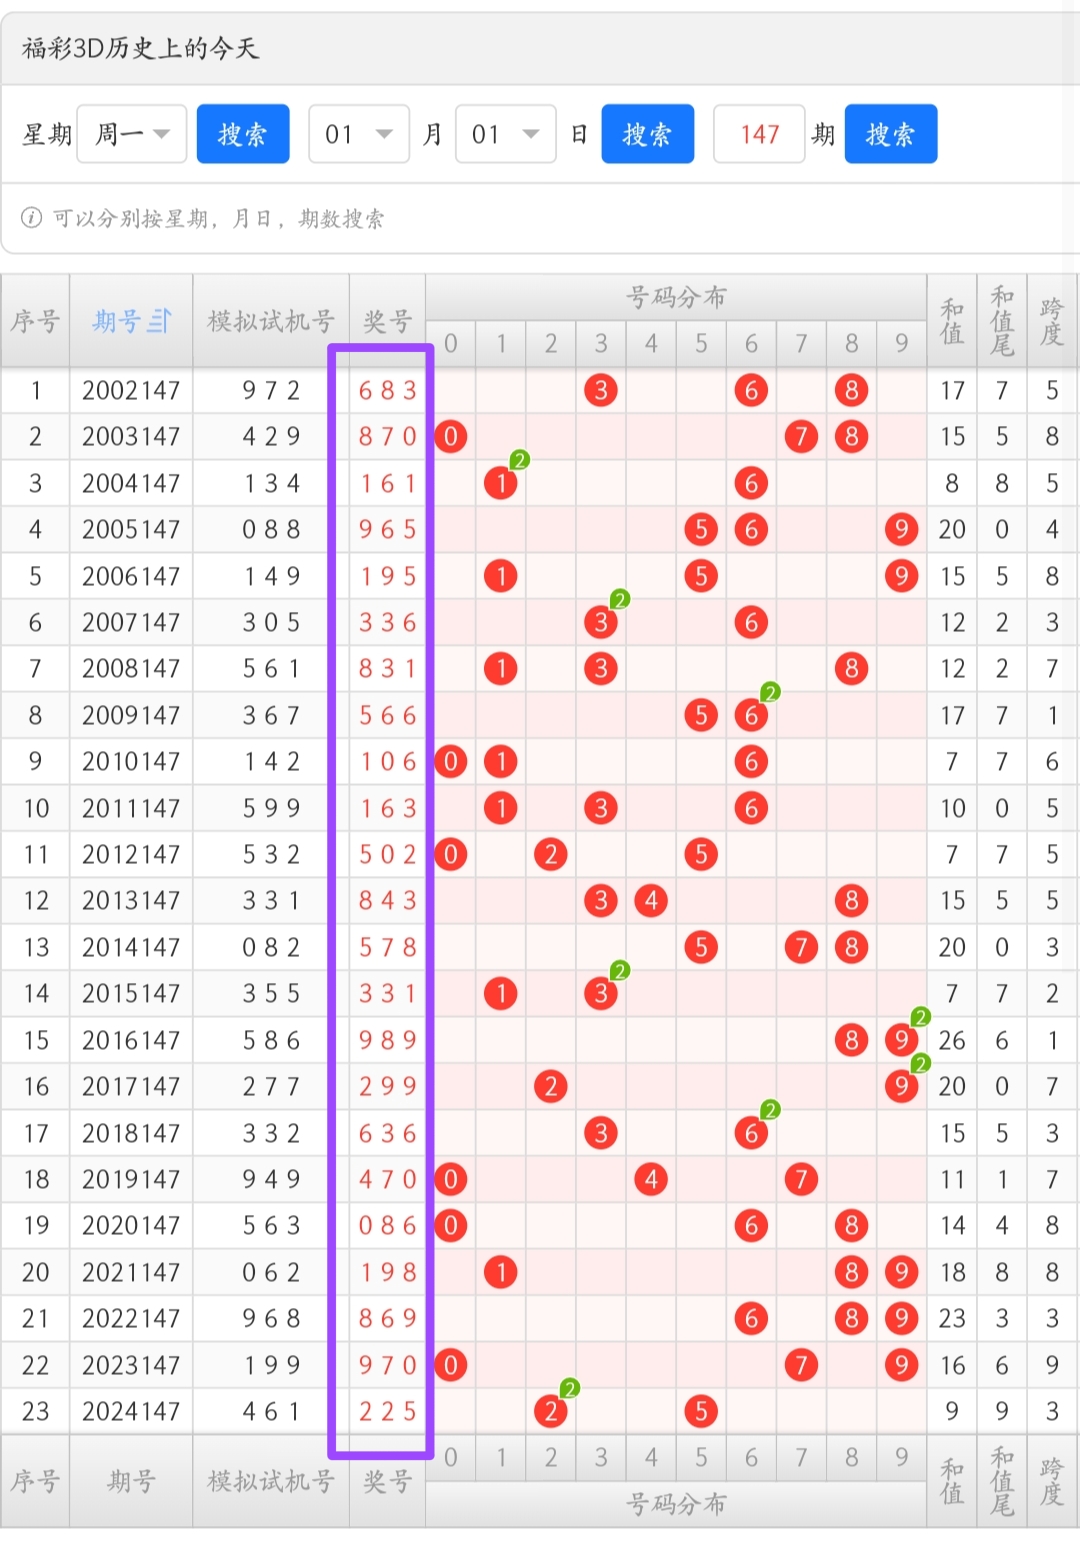
Task: Click the page title 福彩3D历史上的今天
Action: coord(140,48)
